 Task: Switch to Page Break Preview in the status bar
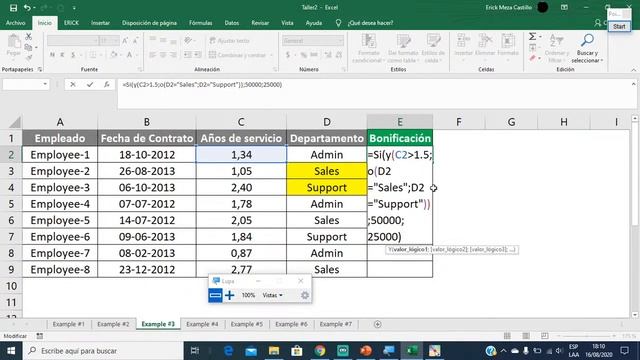pos(544,336)
